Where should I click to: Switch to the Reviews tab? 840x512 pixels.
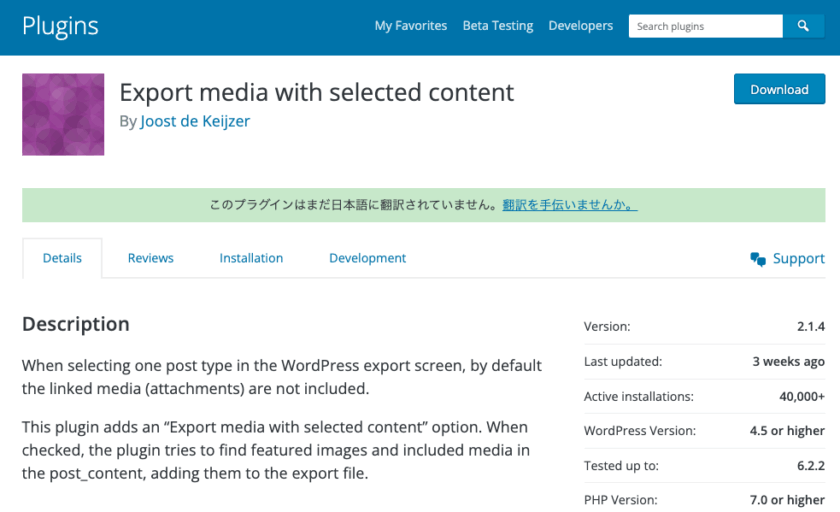(151, 258)
